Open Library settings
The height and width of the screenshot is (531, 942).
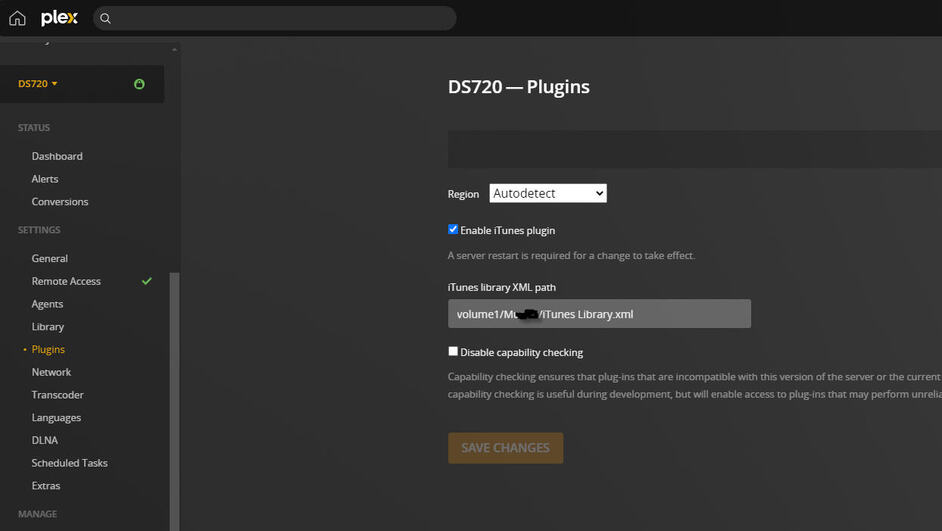pyautogui.click(x=48, y=327)
